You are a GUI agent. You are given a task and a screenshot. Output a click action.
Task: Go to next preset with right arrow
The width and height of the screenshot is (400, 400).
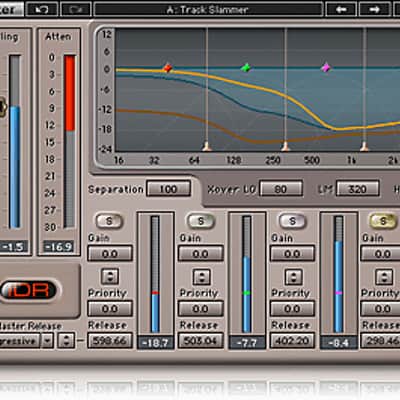(375, 9)
